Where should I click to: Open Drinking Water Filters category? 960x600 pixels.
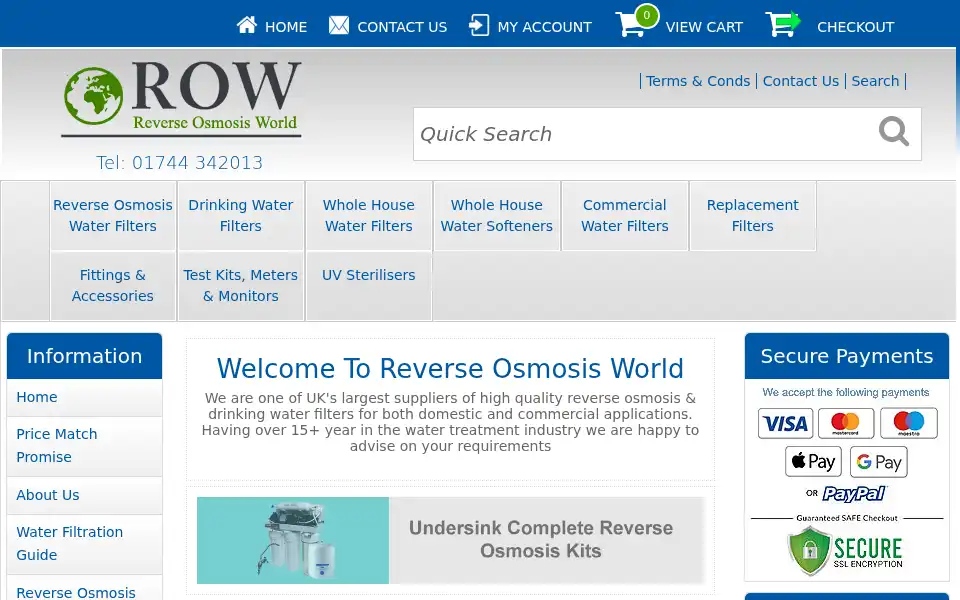(241, 216)
